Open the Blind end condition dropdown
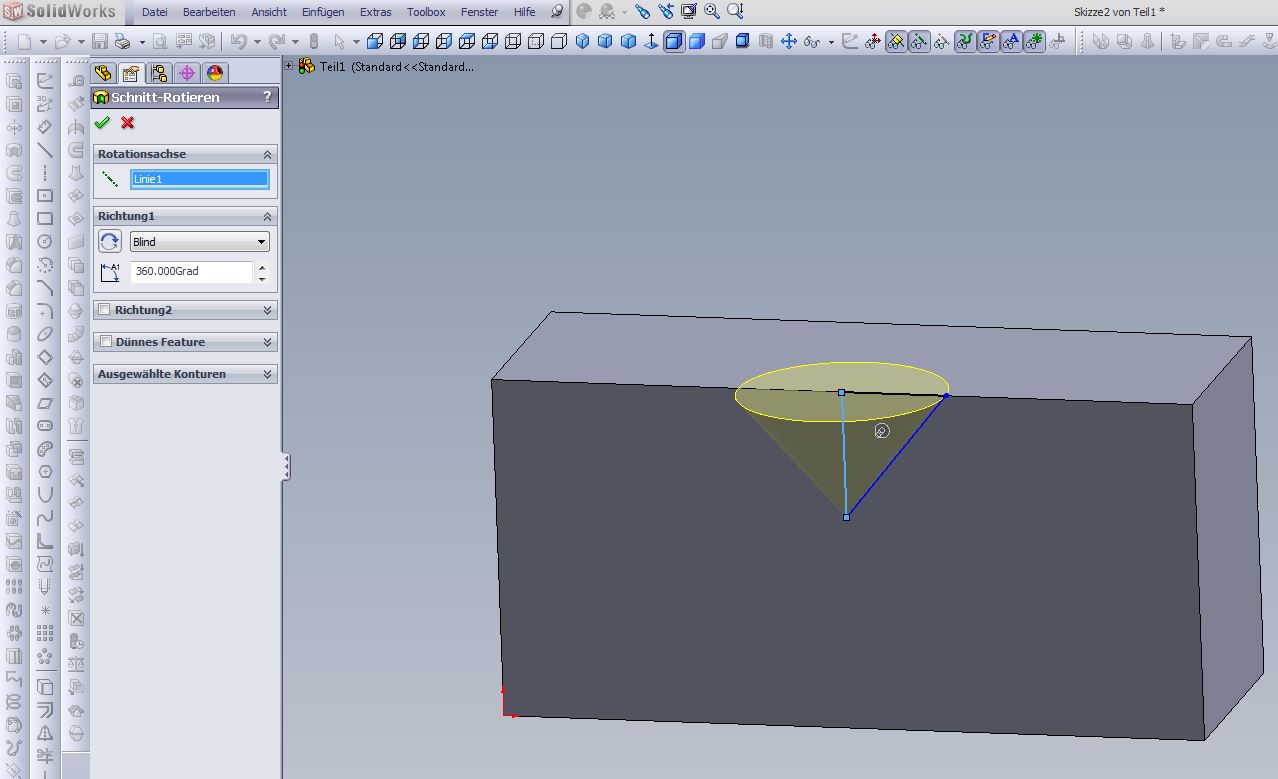Image resolution: width=1278 pixels, height=779 pixels. [199, 242]
